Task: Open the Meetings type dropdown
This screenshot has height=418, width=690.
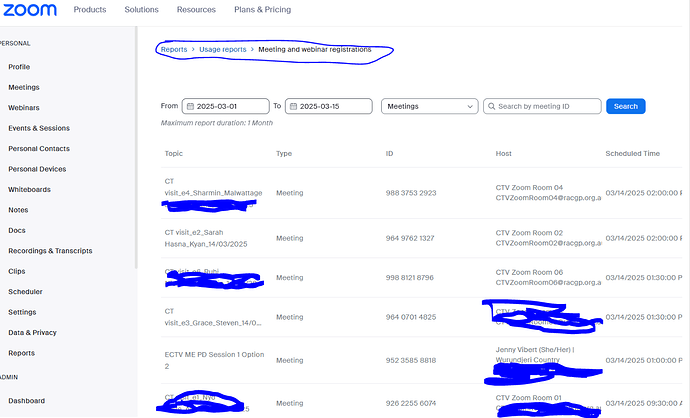Action: tap(429, 106)
